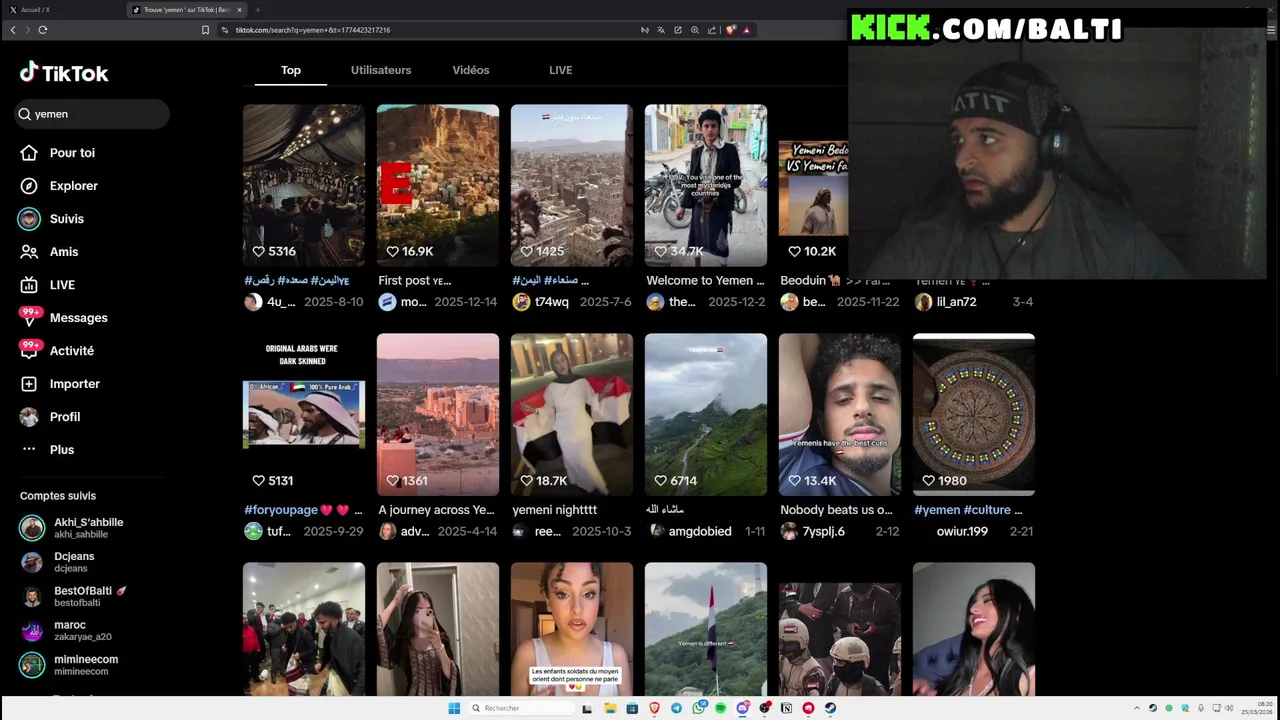Open followed account mimineecom
The height and width of the screenshot is (720, 1280).
[x=70, y=664]
